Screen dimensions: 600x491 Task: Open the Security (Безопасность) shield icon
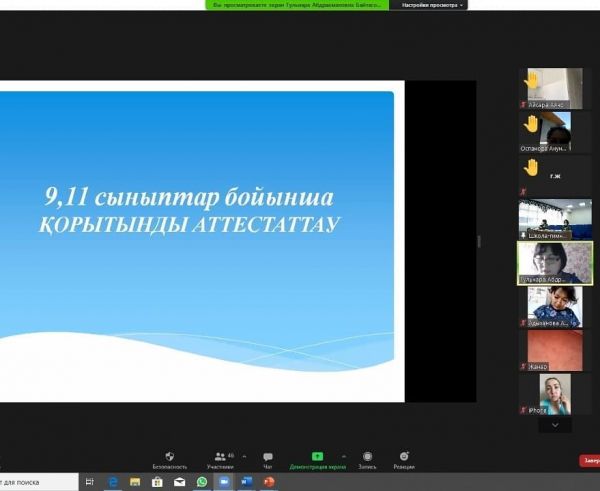169,457
